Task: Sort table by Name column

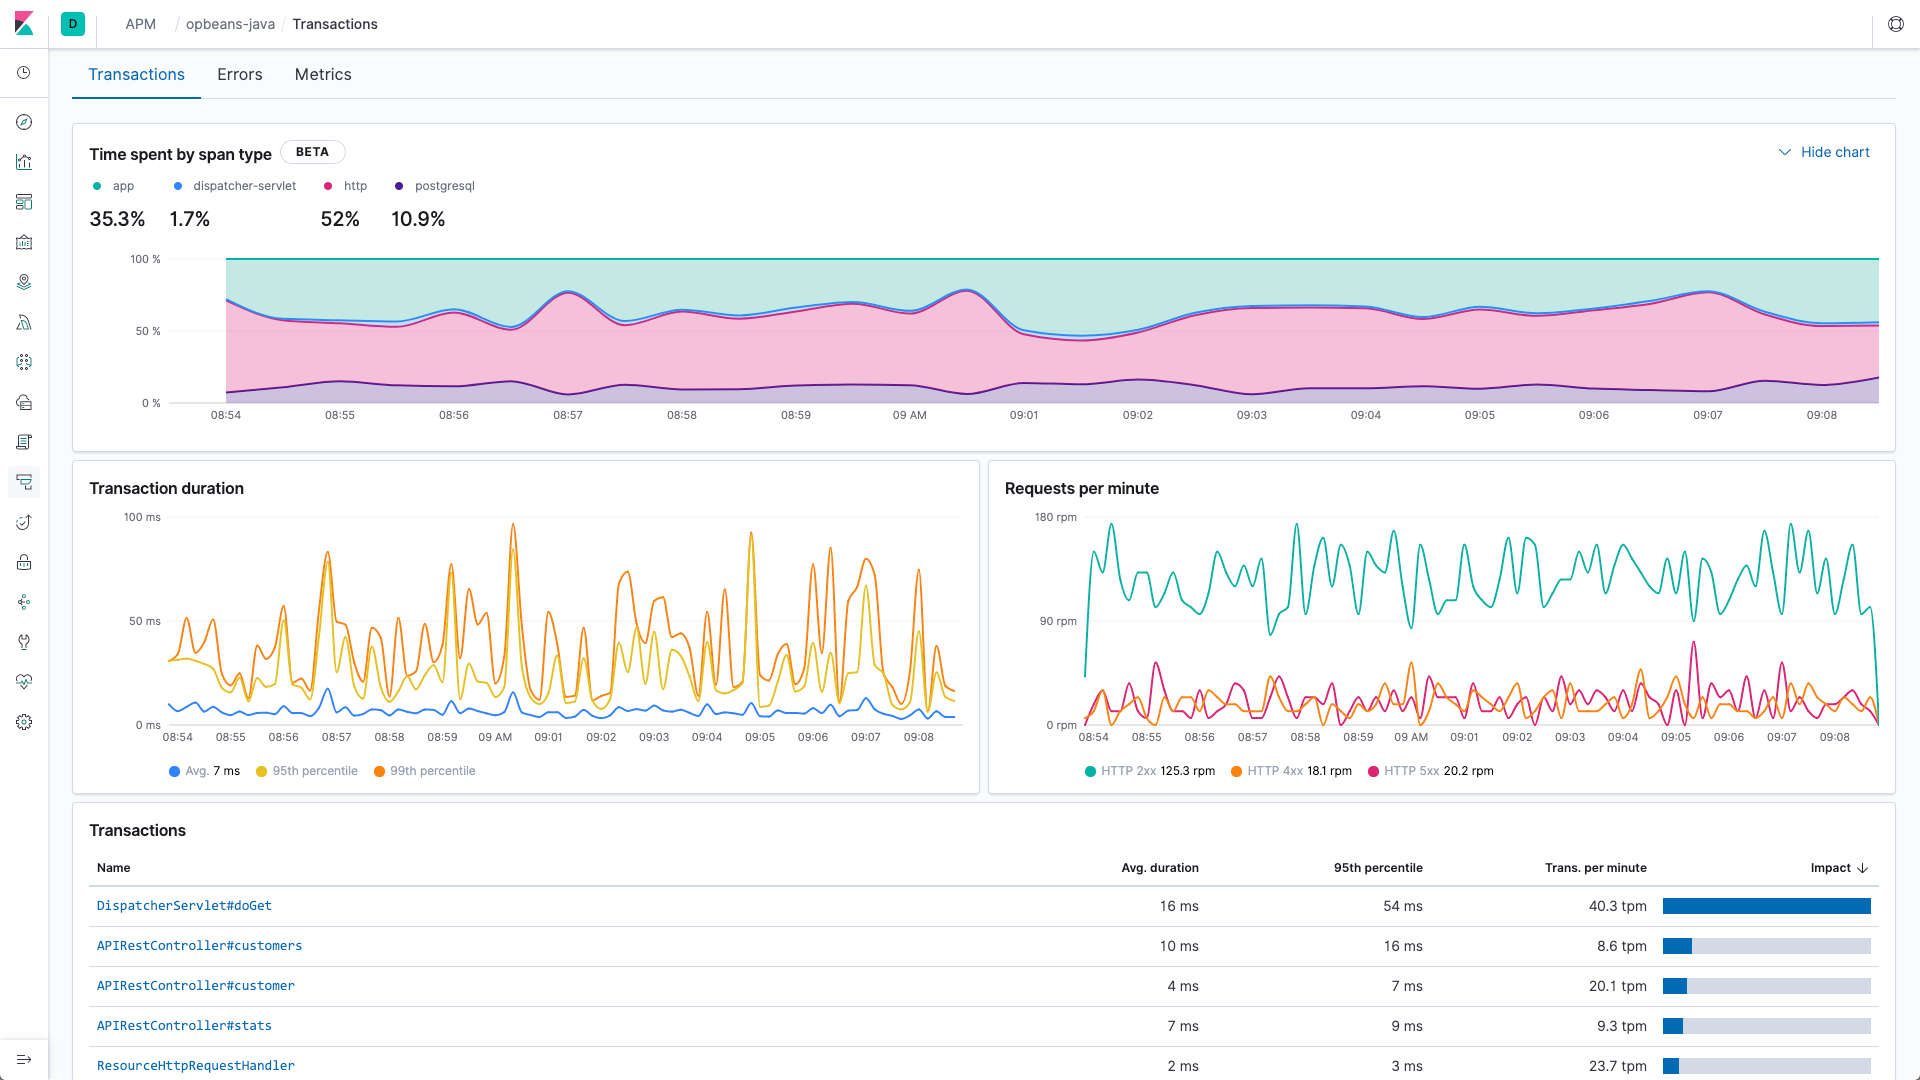Action: tap(114, 868)
